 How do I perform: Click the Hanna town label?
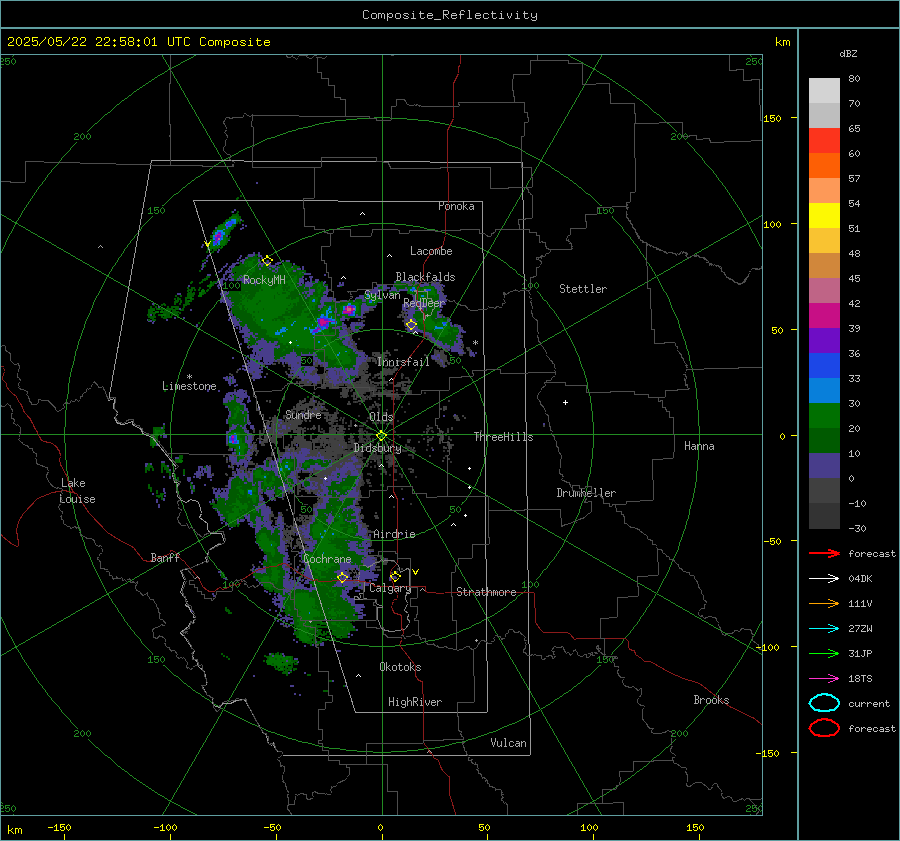coord(699,446)
